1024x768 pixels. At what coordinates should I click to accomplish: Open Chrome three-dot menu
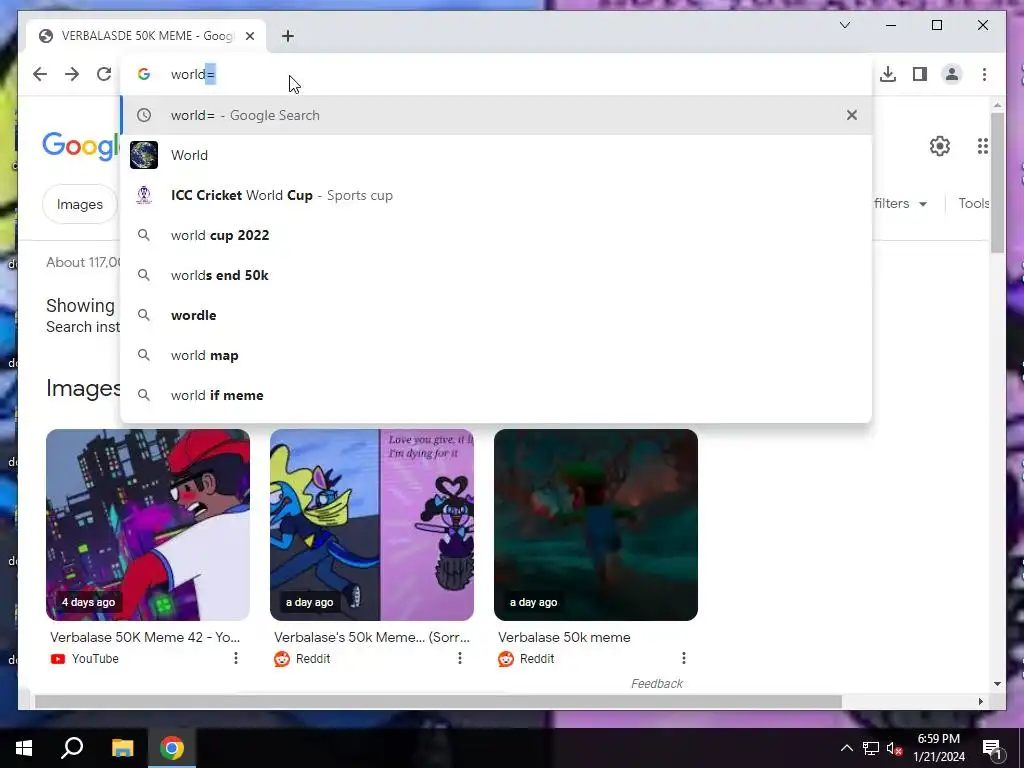(x=984, y=74)
